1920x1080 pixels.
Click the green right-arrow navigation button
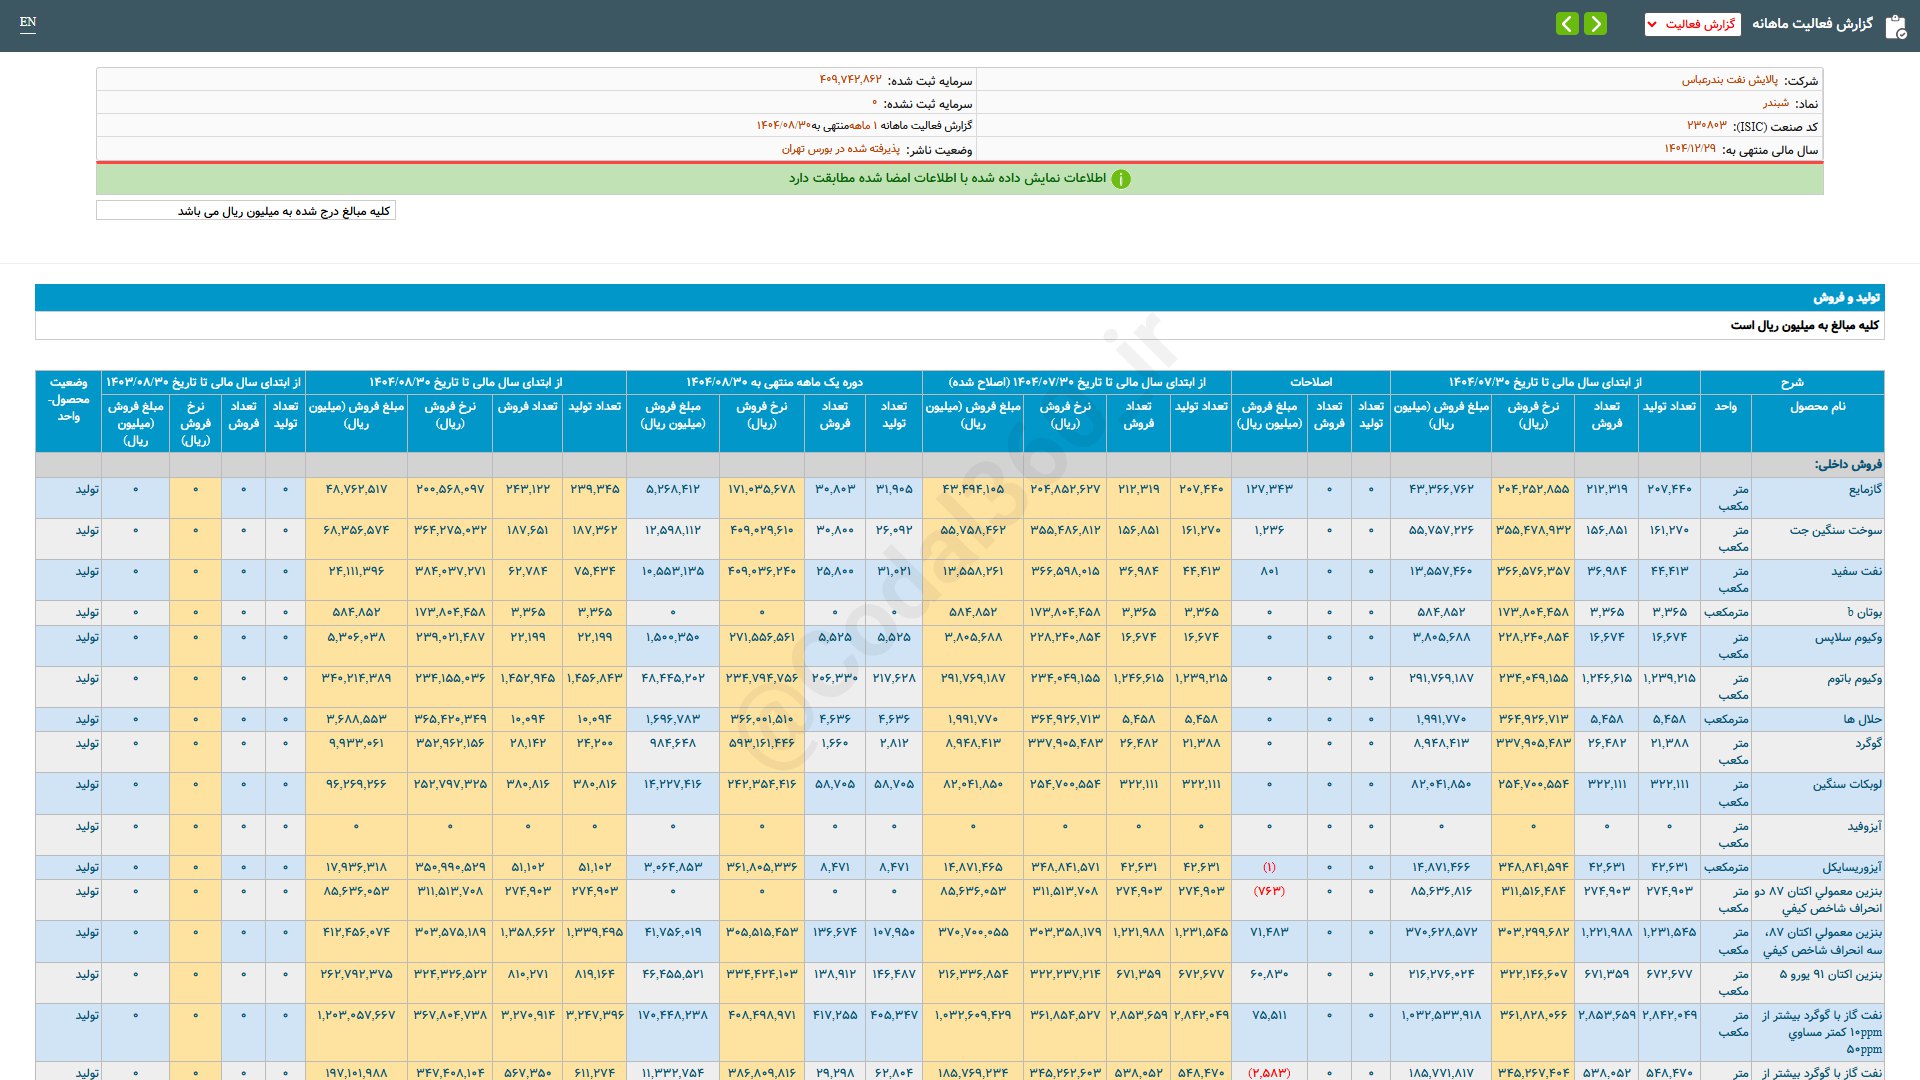point(1596,23)
